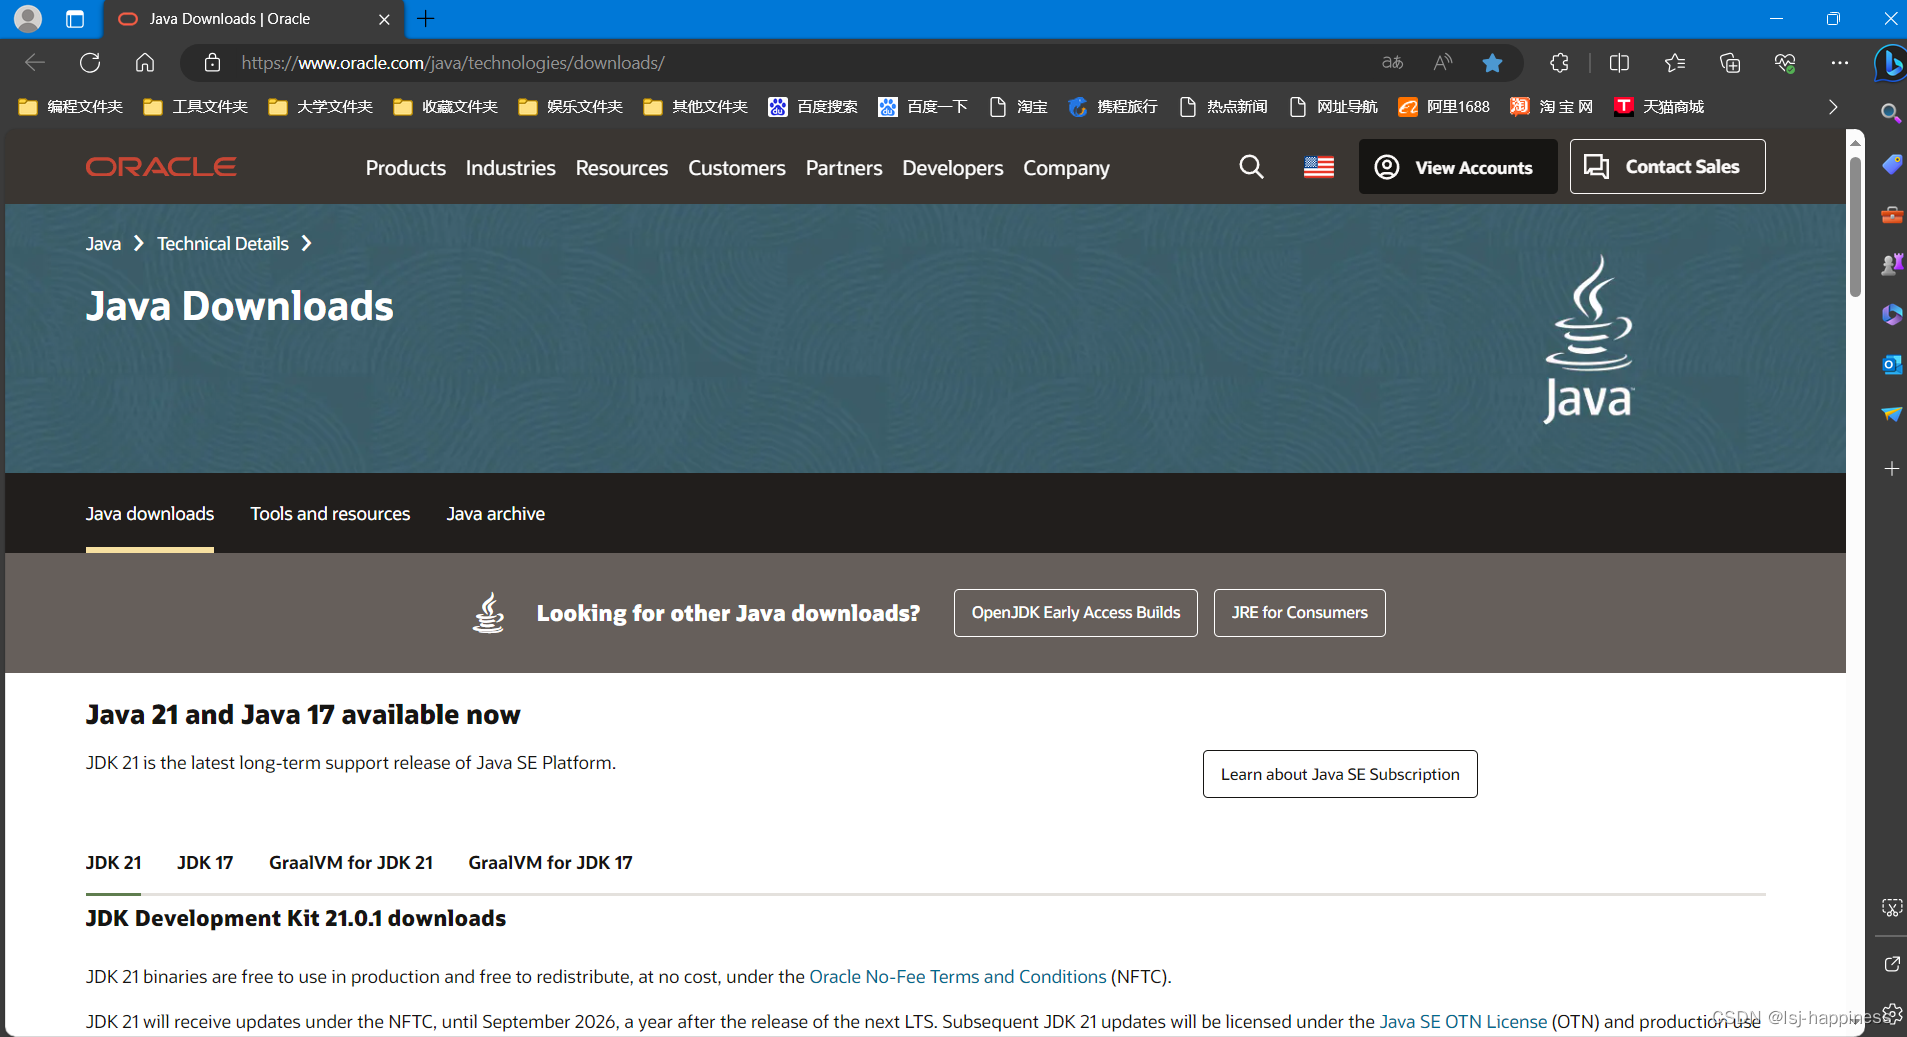The height and width of the screenshot is (1037, 1907).
Task: Select the US flag country selector
Action: click(1319, 167)
